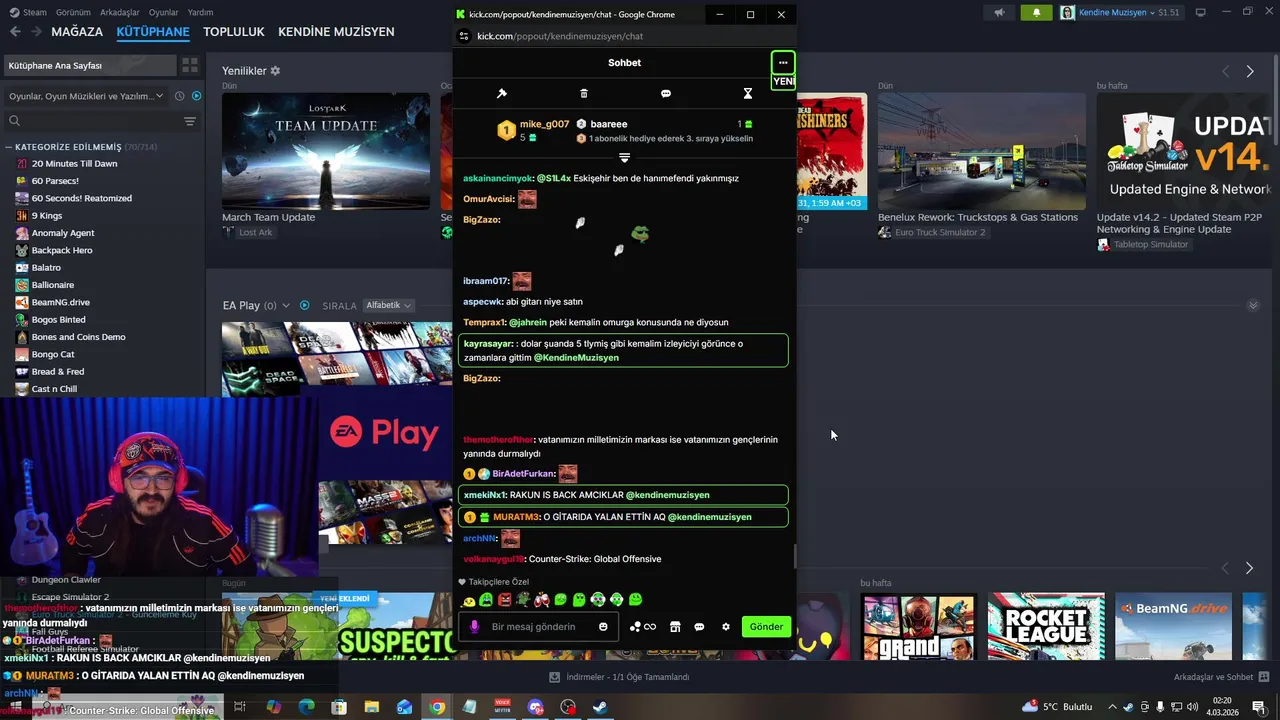Open the Alfabetik sort dropdown

(x=388, y=305)
